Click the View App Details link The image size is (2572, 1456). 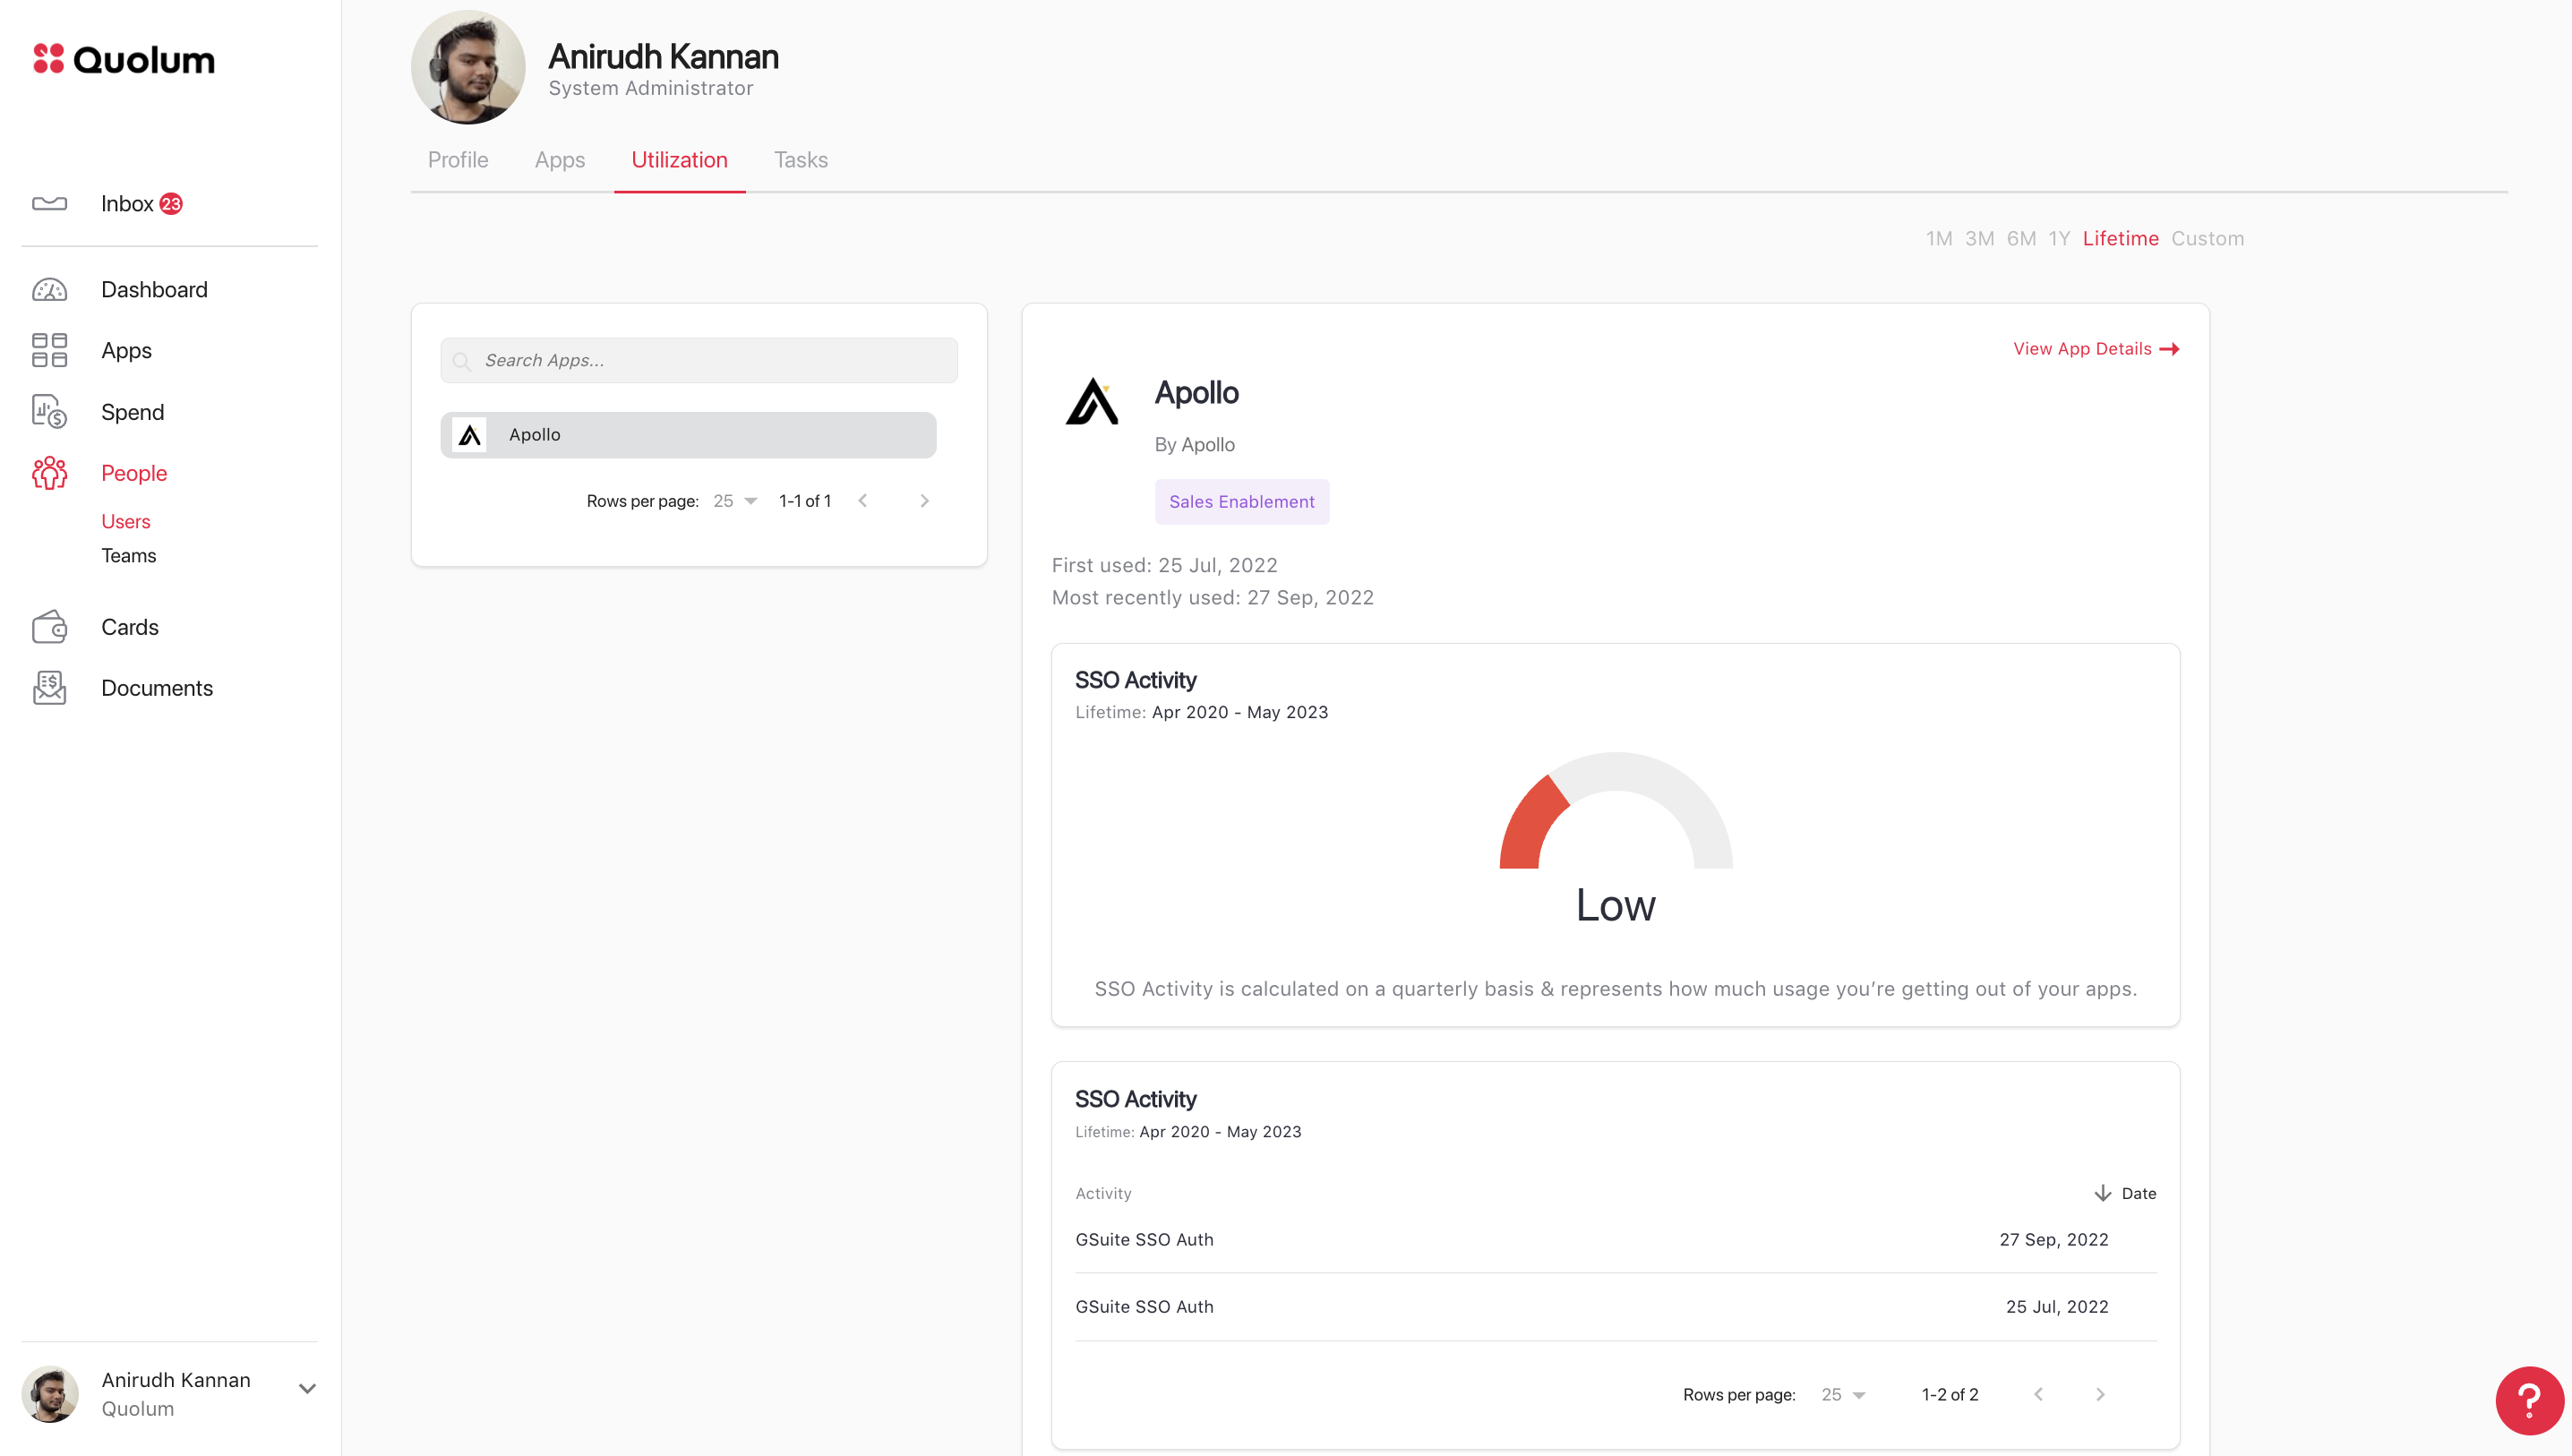point(2095,349)
